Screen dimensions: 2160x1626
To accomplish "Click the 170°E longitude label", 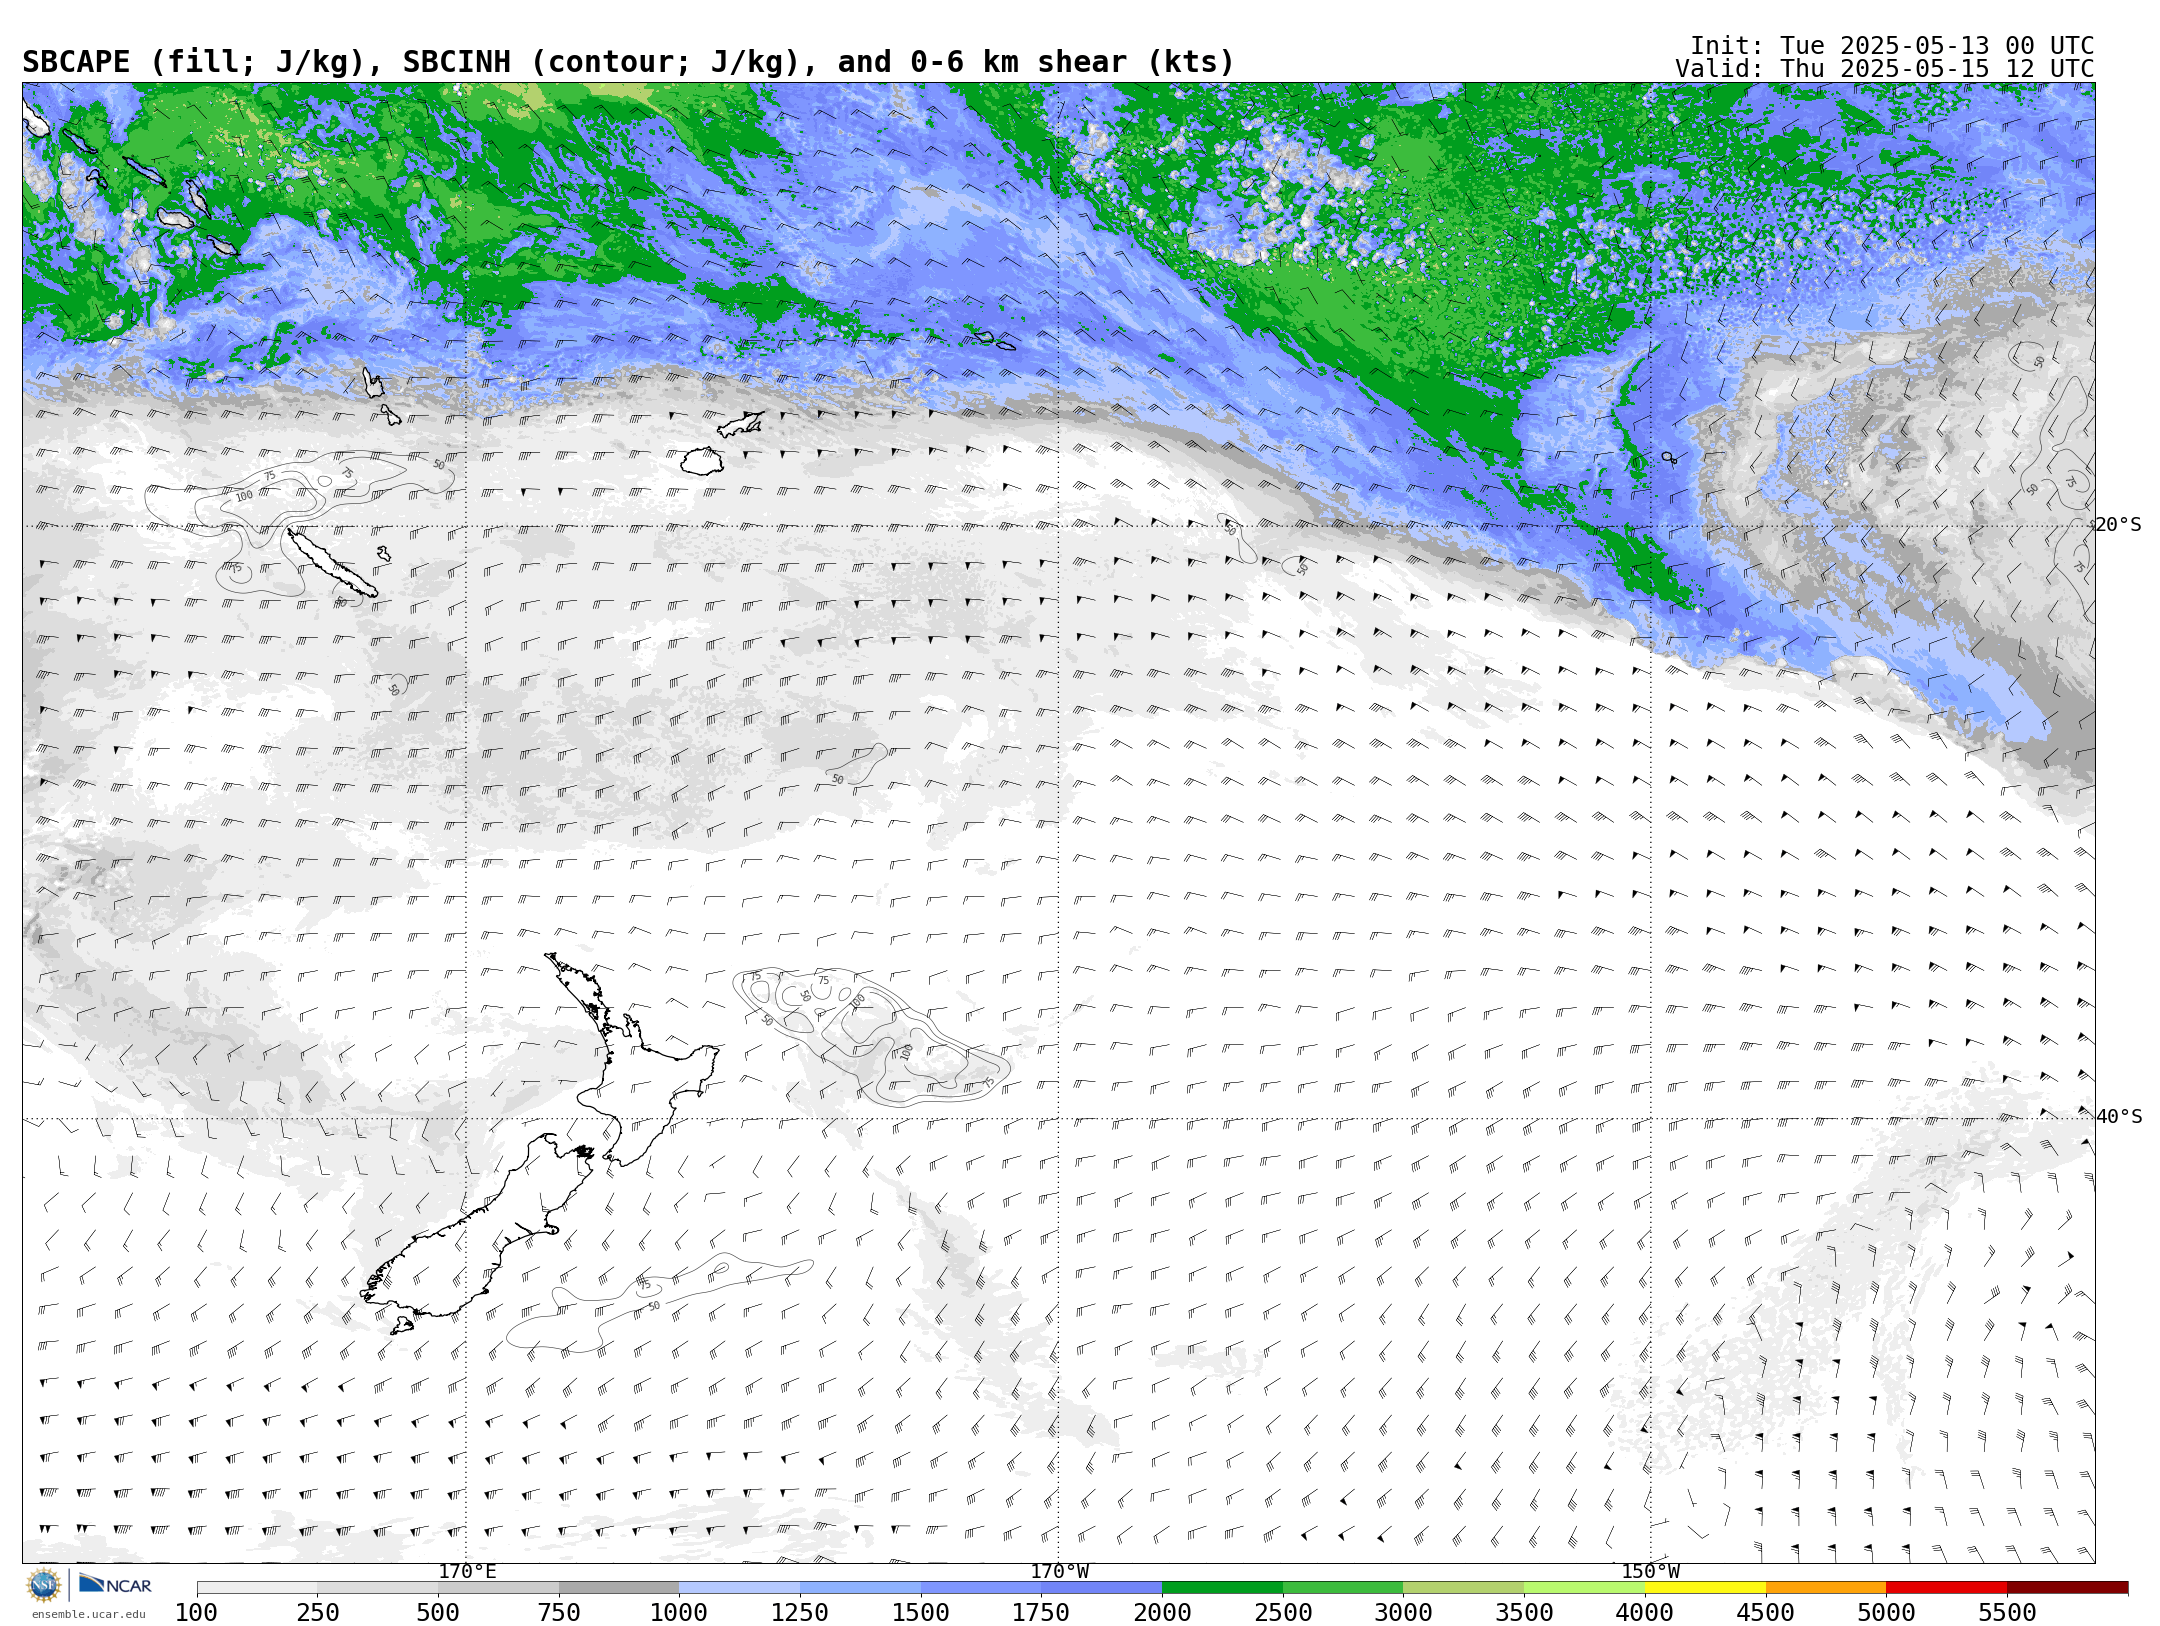I will coord(467,1571).
